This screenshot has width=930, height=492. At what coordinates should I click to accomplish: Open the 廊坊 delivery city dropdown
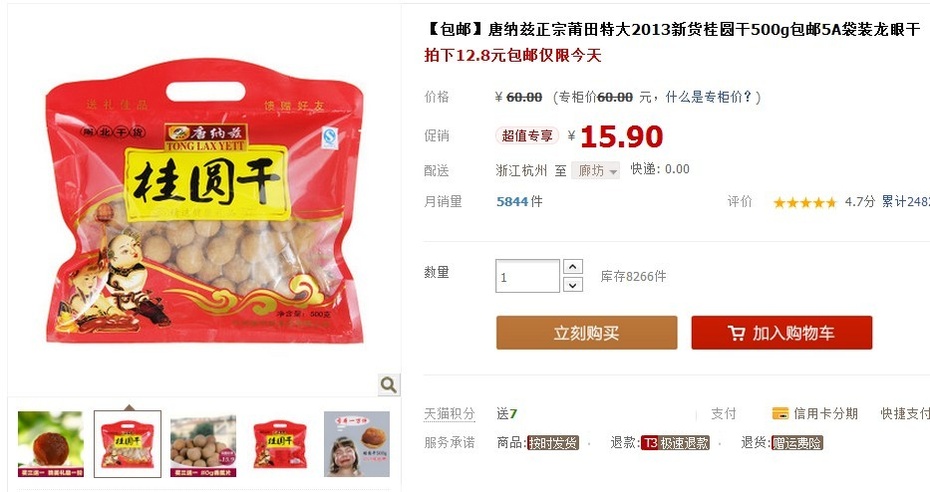pyautogui.click(x=595, y=171)
